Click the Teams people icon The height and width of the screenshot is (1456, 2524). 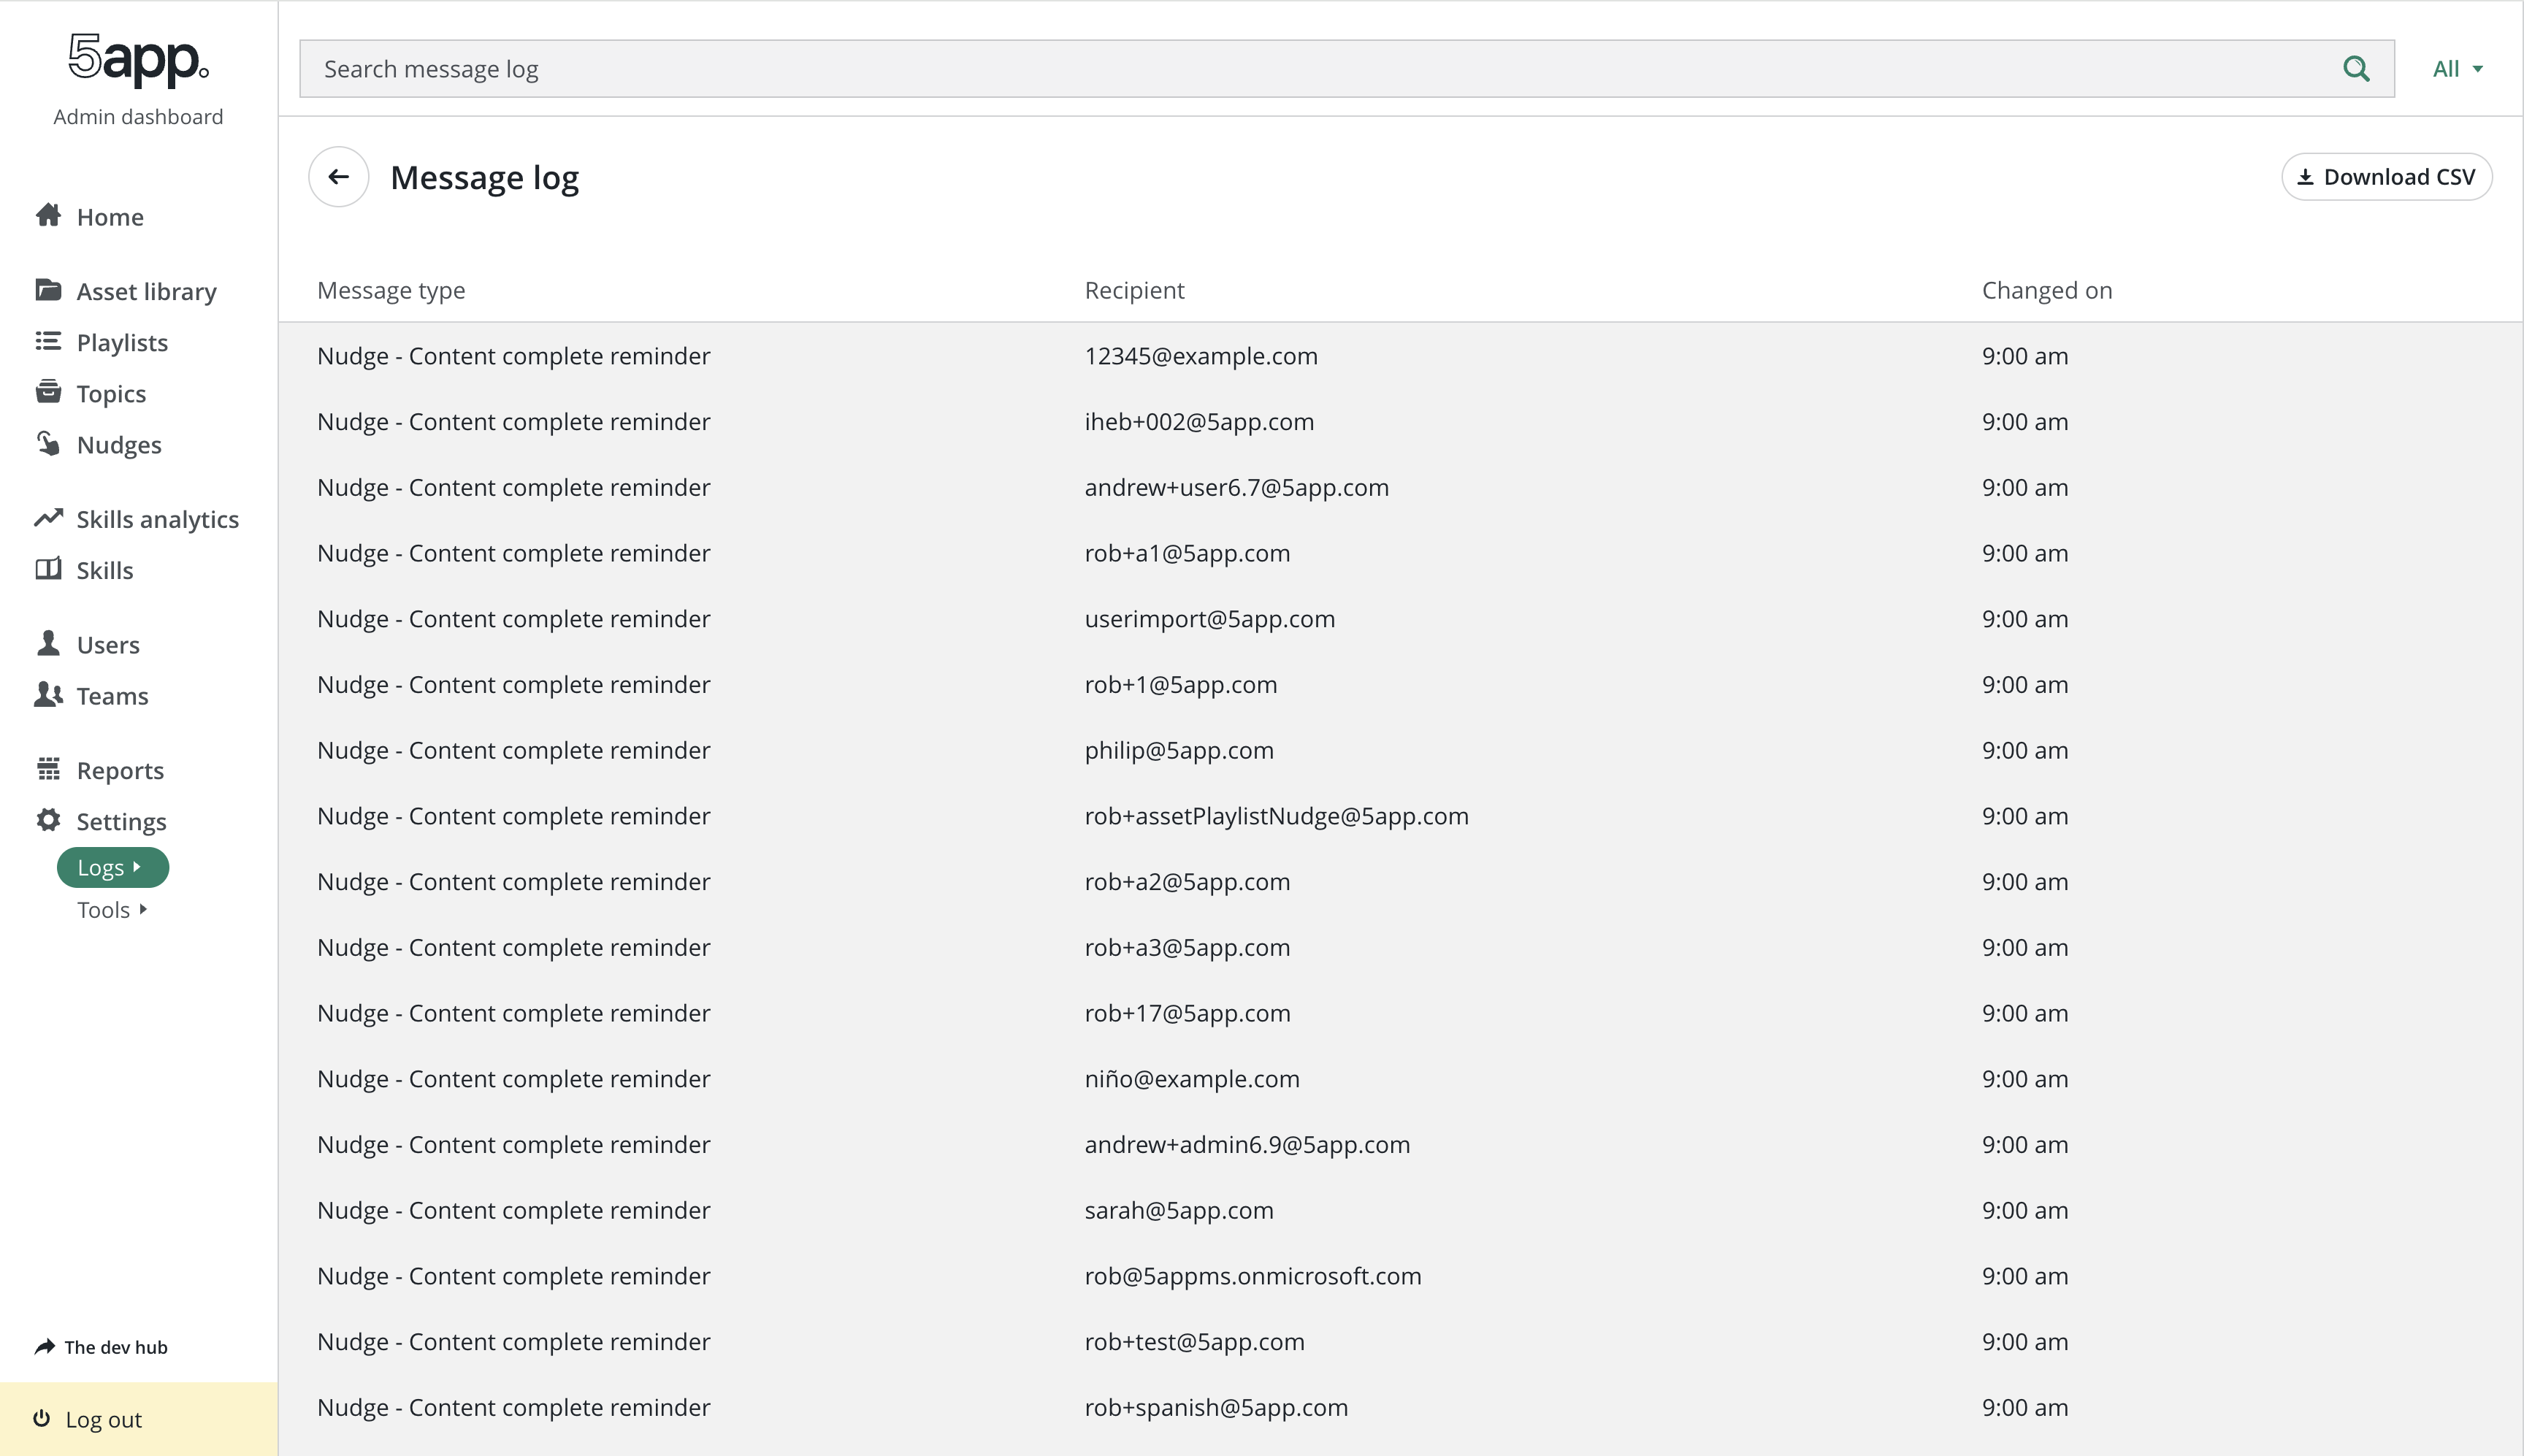pyautogui.click(x=48, y=694)
